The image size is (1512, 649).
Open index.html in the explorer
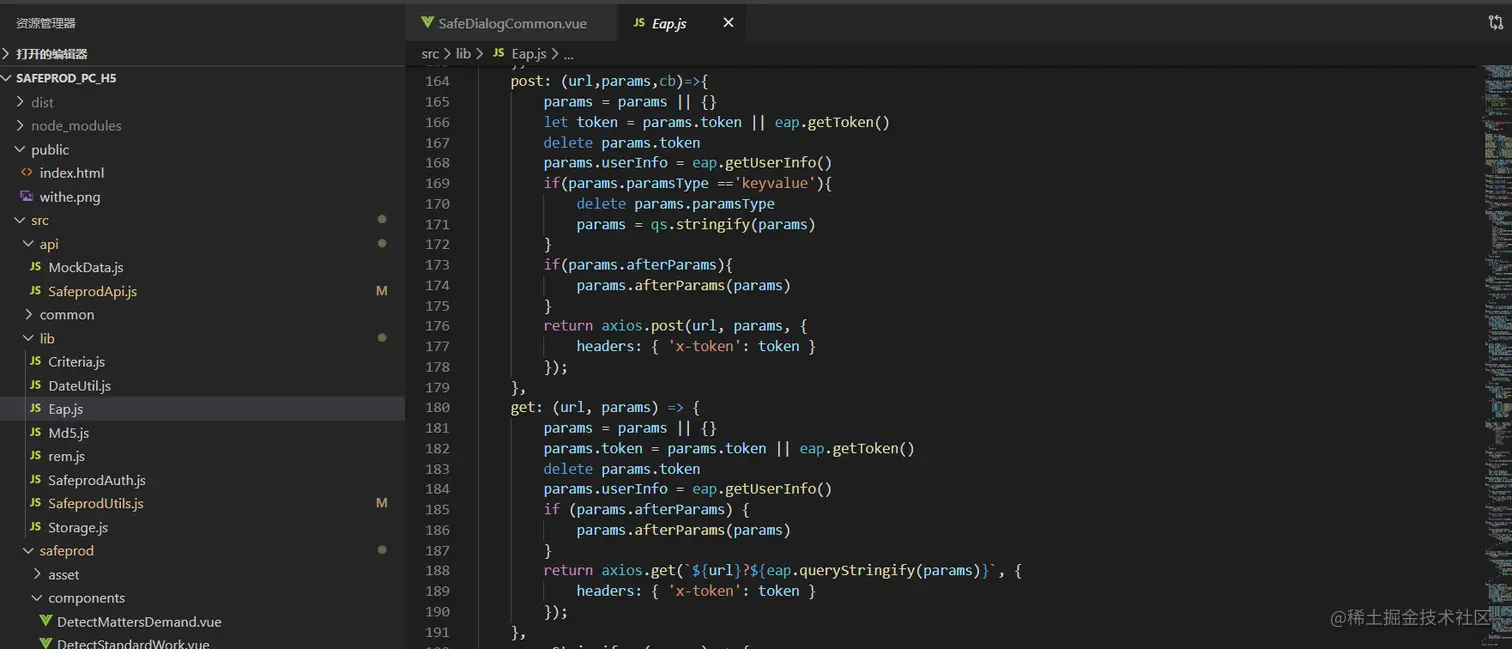pos(202,173)
